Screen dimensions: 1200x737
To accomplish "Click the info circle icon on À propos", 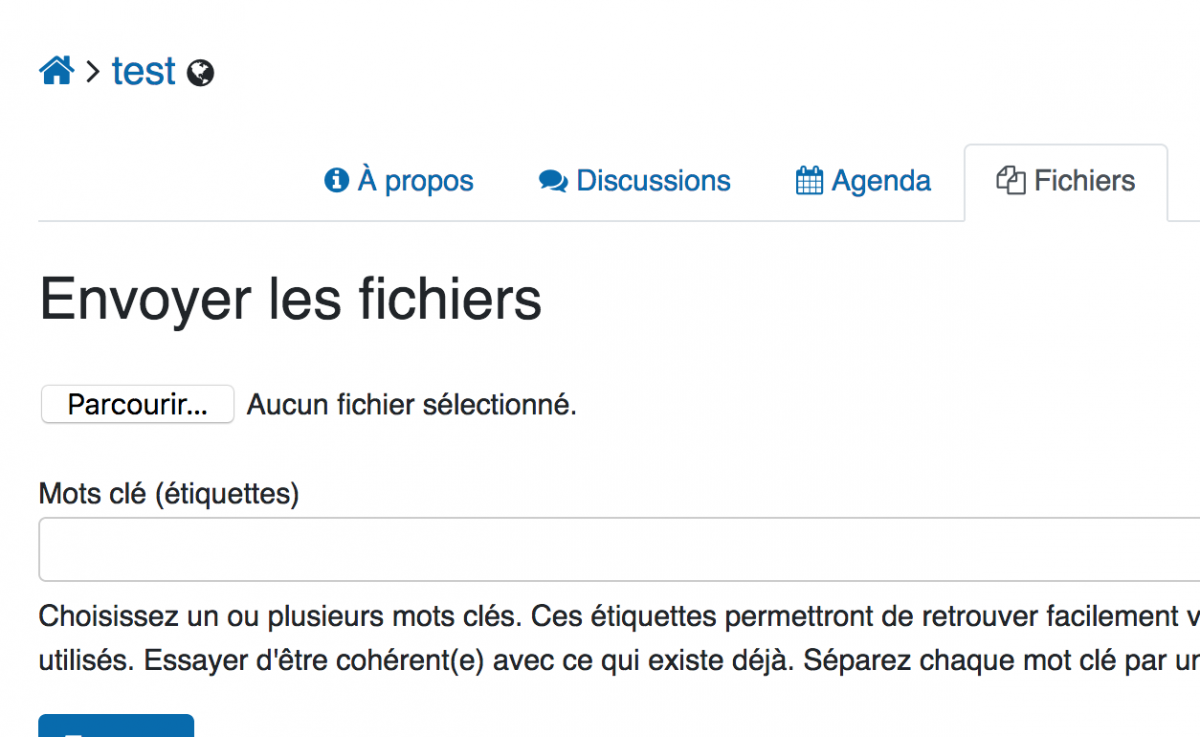I will pos(336,180).
